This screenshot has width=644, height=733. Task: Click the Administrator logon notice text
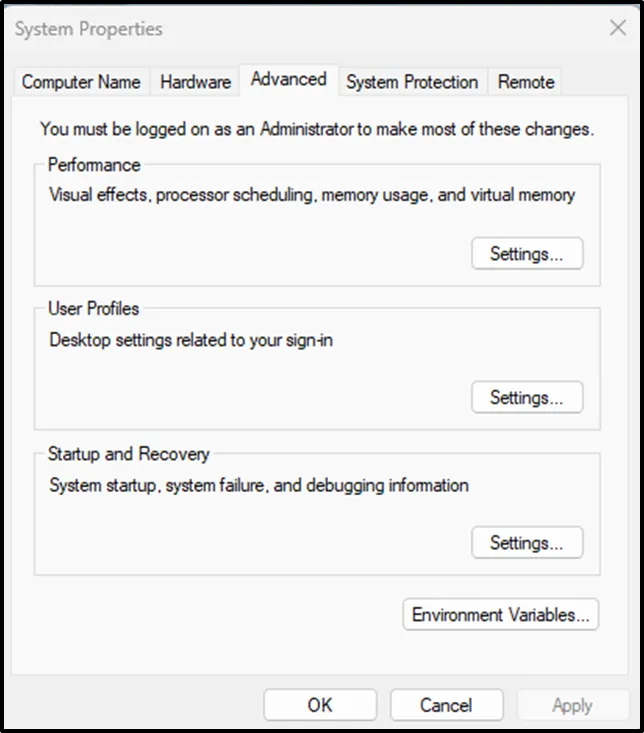[x=317, y=129]
